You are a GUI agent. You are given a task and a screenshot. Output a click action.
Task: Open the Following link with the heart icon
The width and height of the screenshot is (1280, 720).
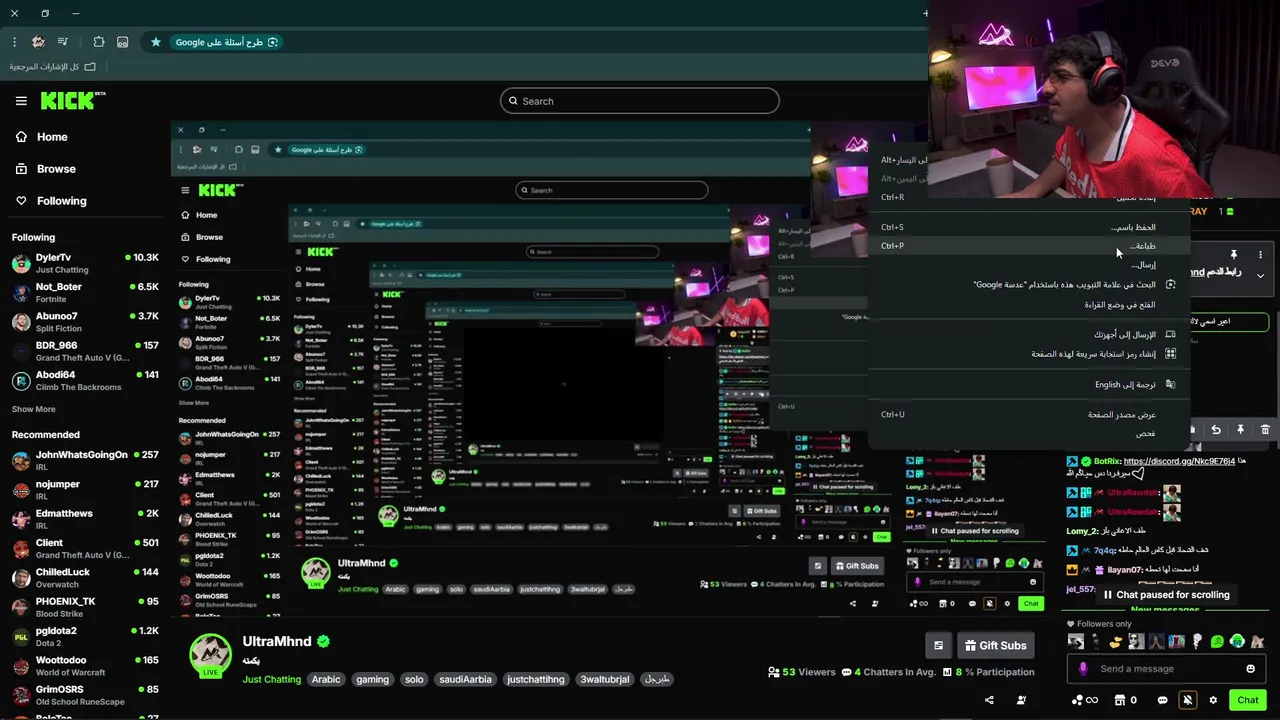point(51,201)
